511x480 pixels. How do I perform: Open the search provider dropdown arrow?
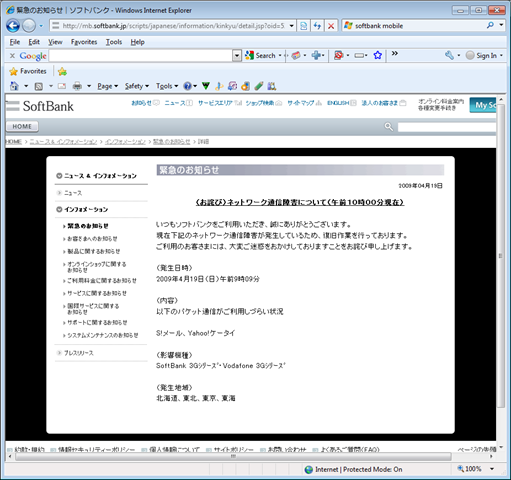click(x=501, y=25)
